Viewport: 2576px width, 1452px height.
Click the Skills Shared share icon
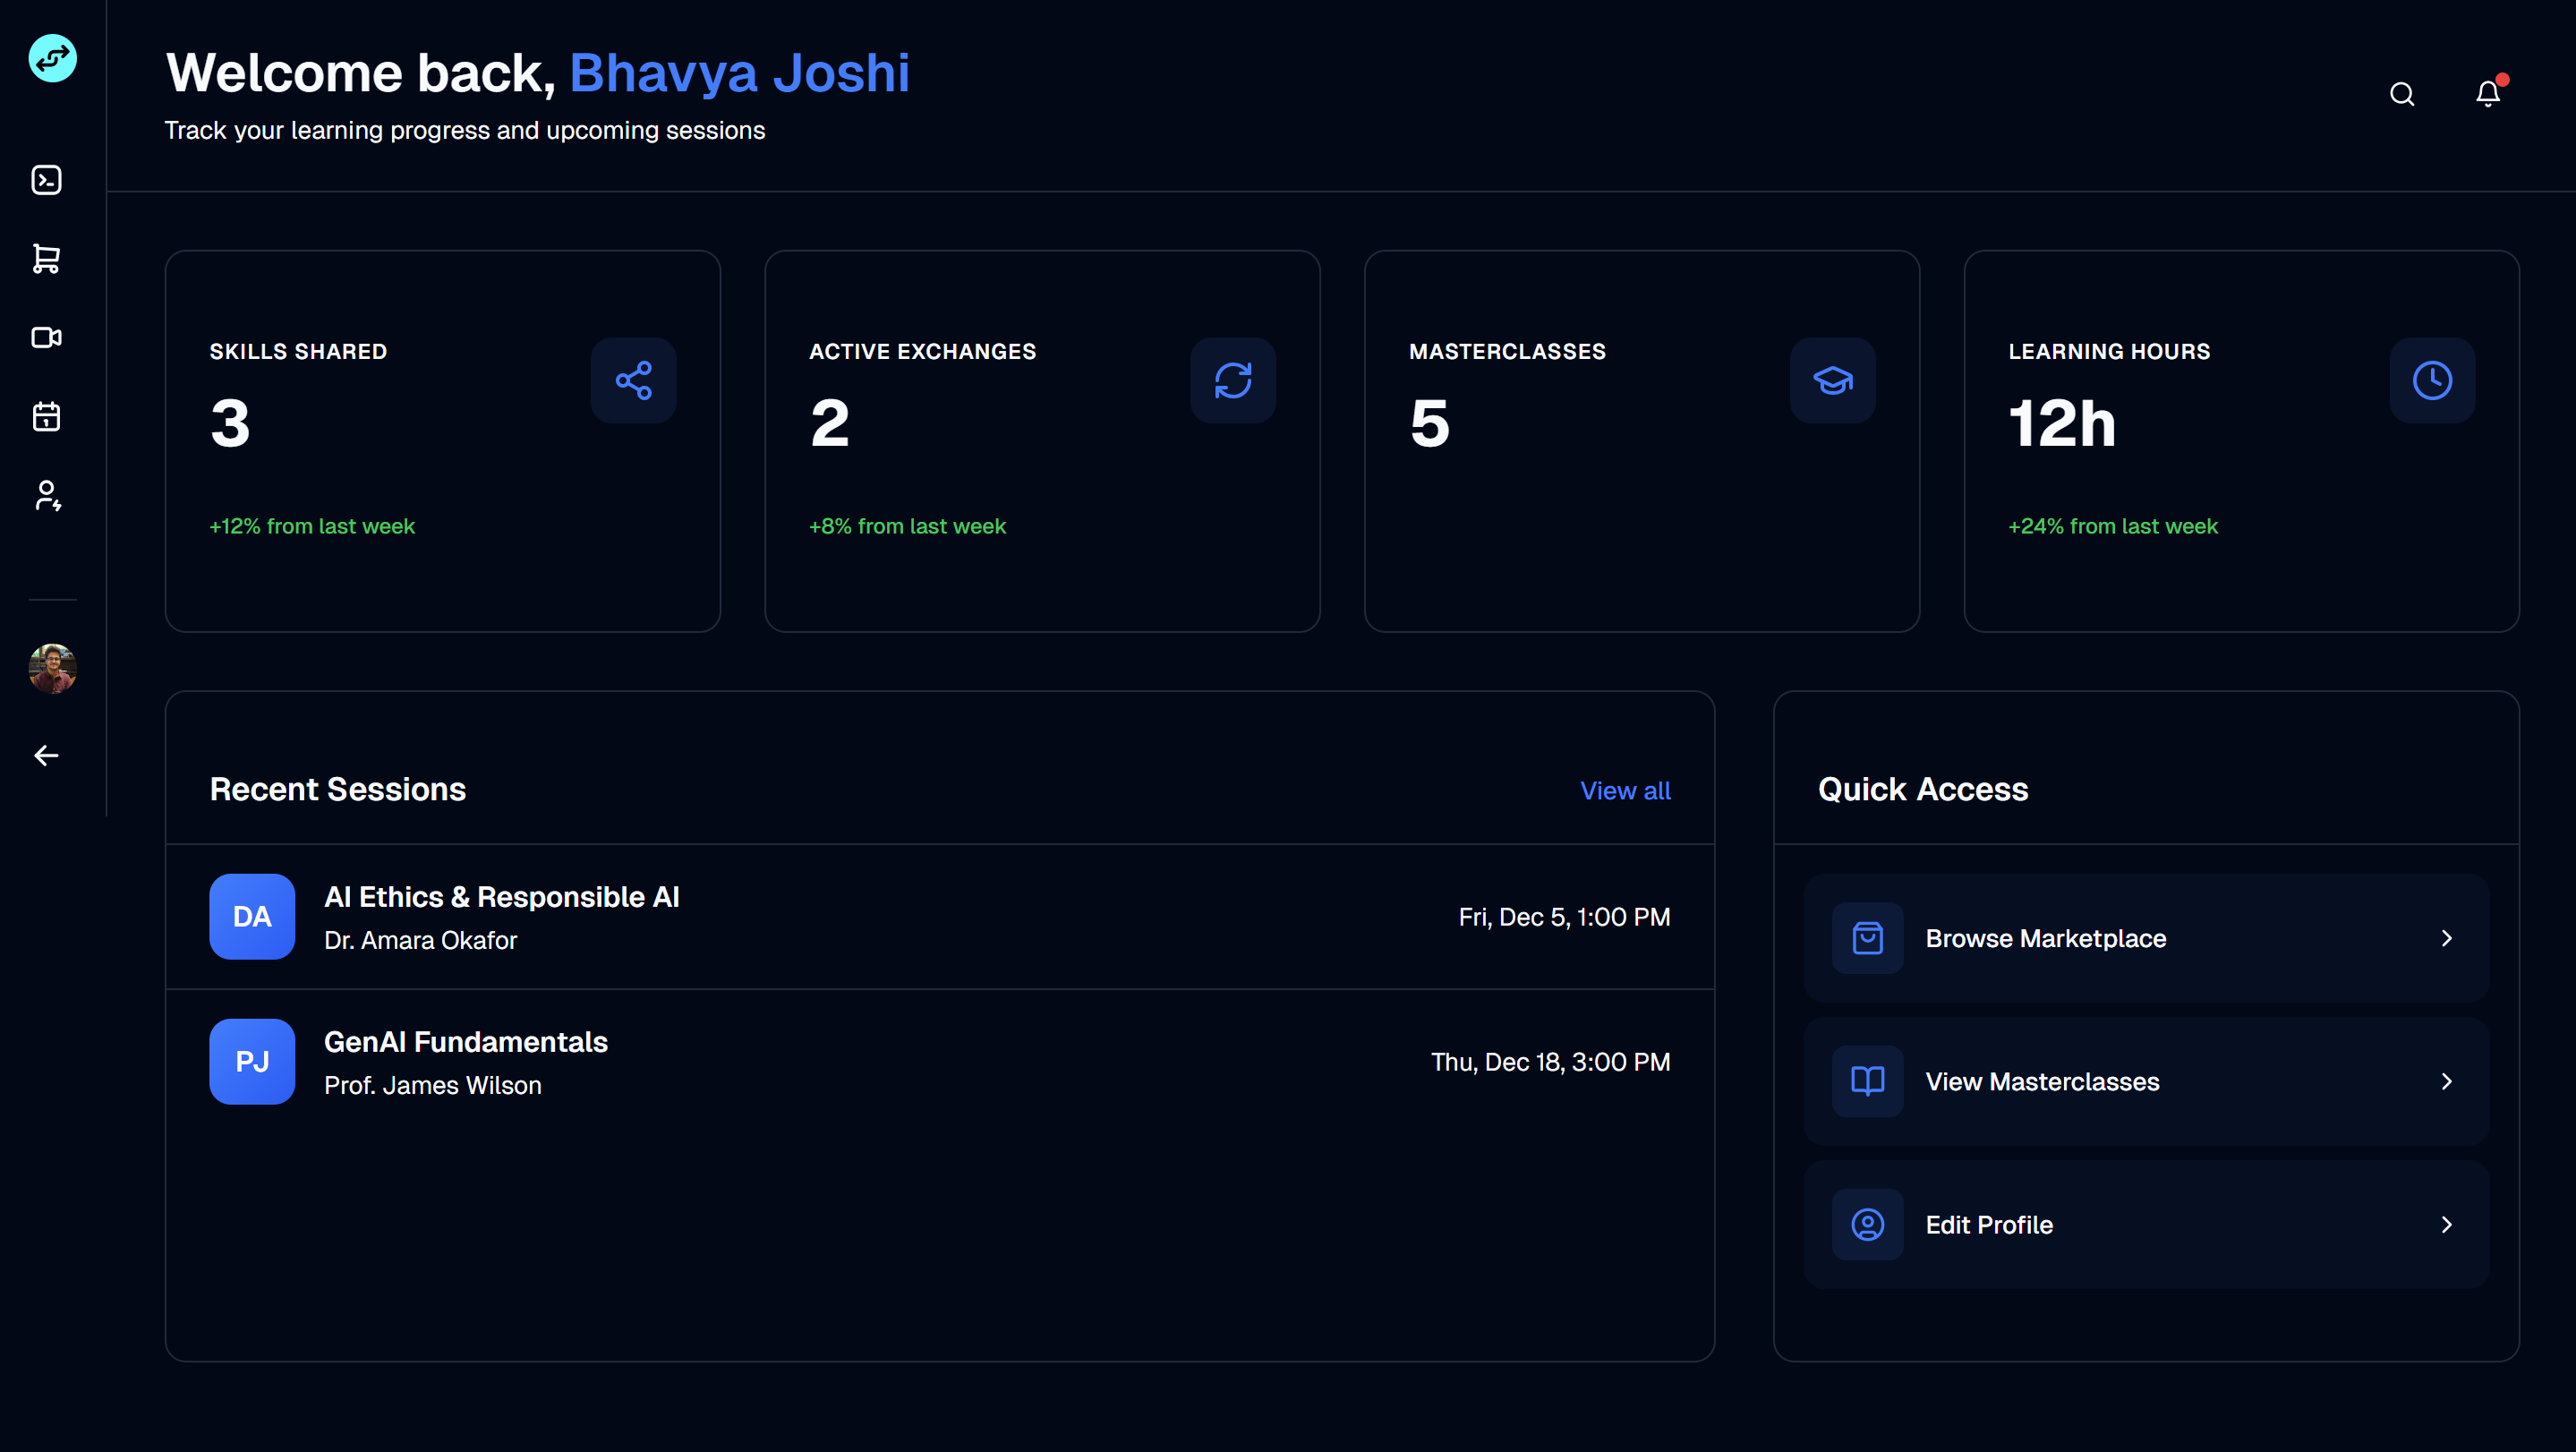tap(633, 380)
